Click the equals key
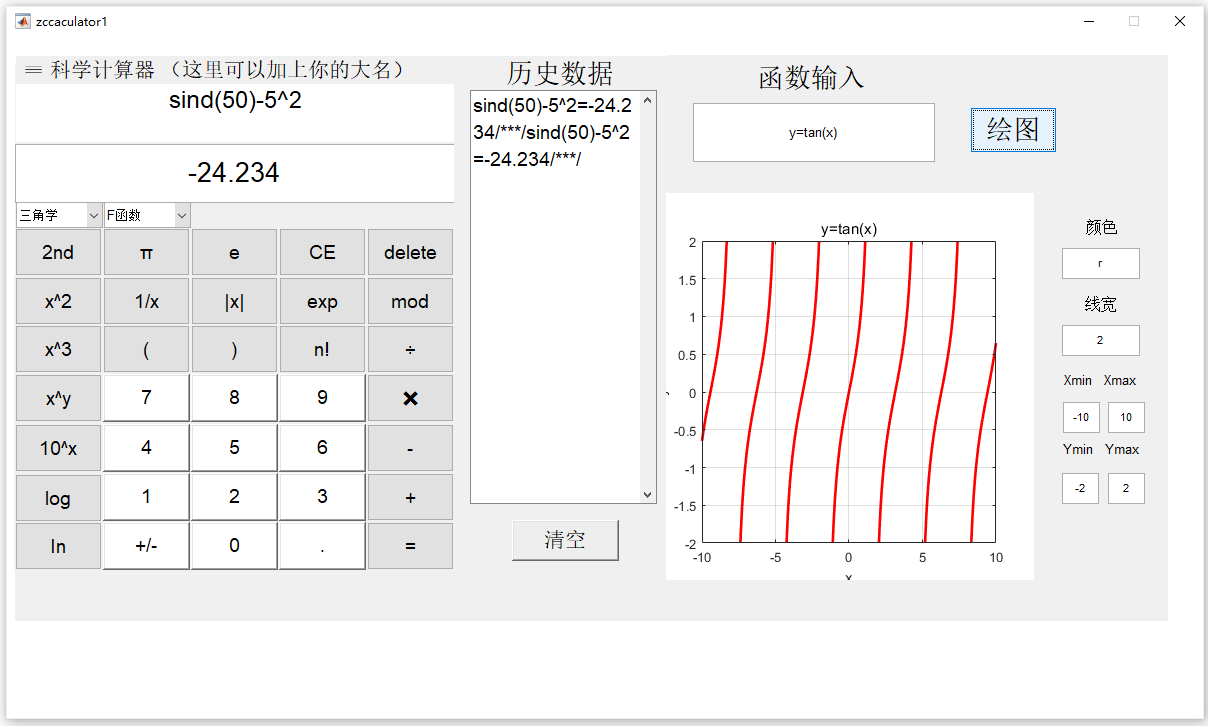This screenshot has height=726, width=1208. pos(410,546)
